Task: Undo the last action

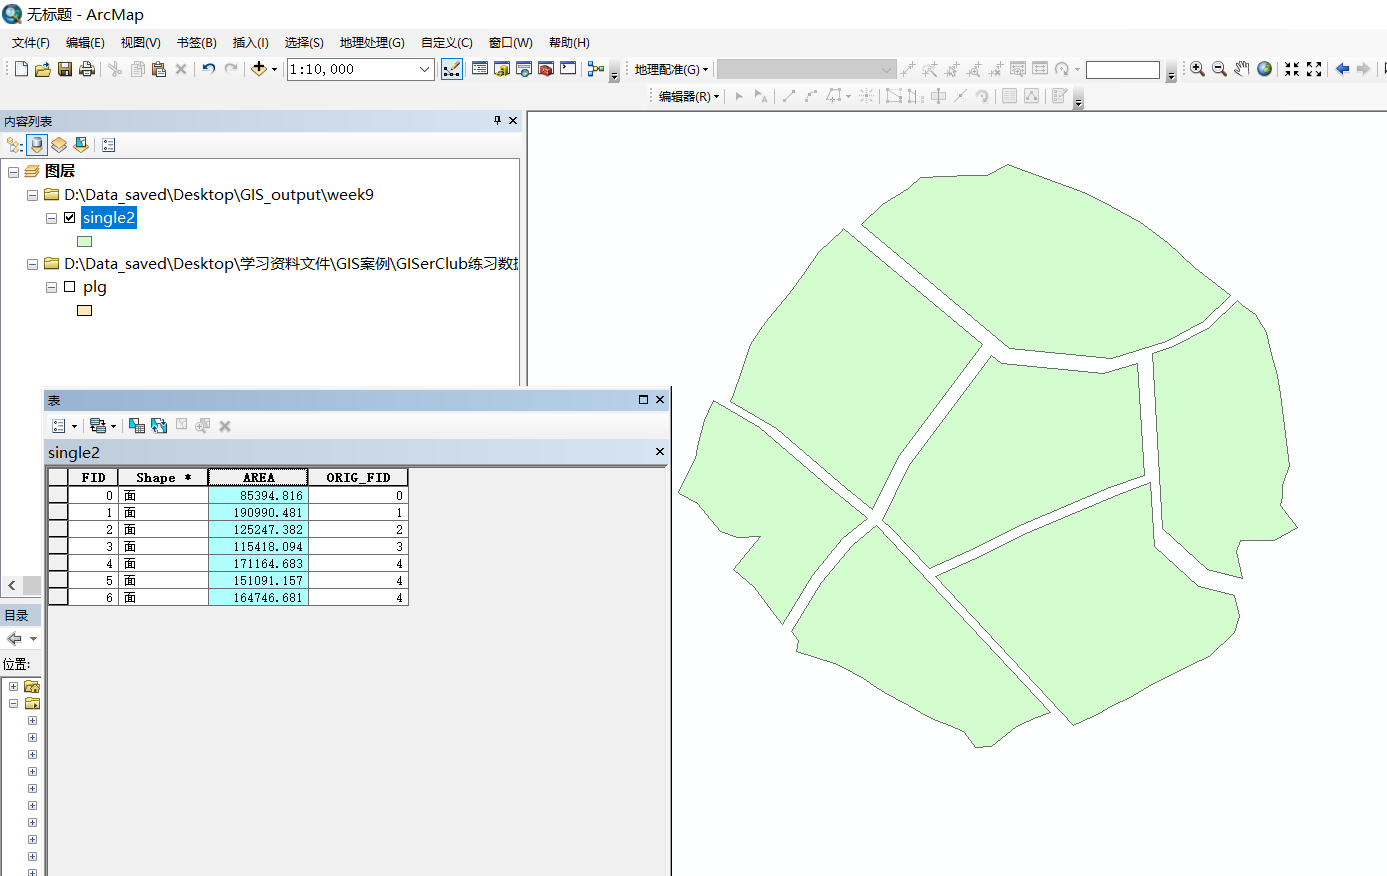Action: (208, 69)
